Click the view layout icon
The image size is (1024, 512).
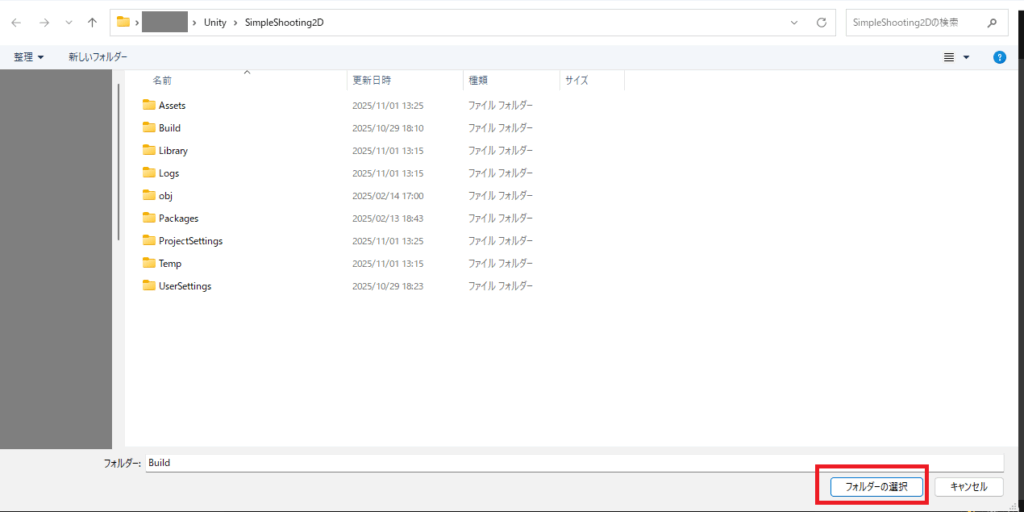pyautogui.click(x=949, y=57)
